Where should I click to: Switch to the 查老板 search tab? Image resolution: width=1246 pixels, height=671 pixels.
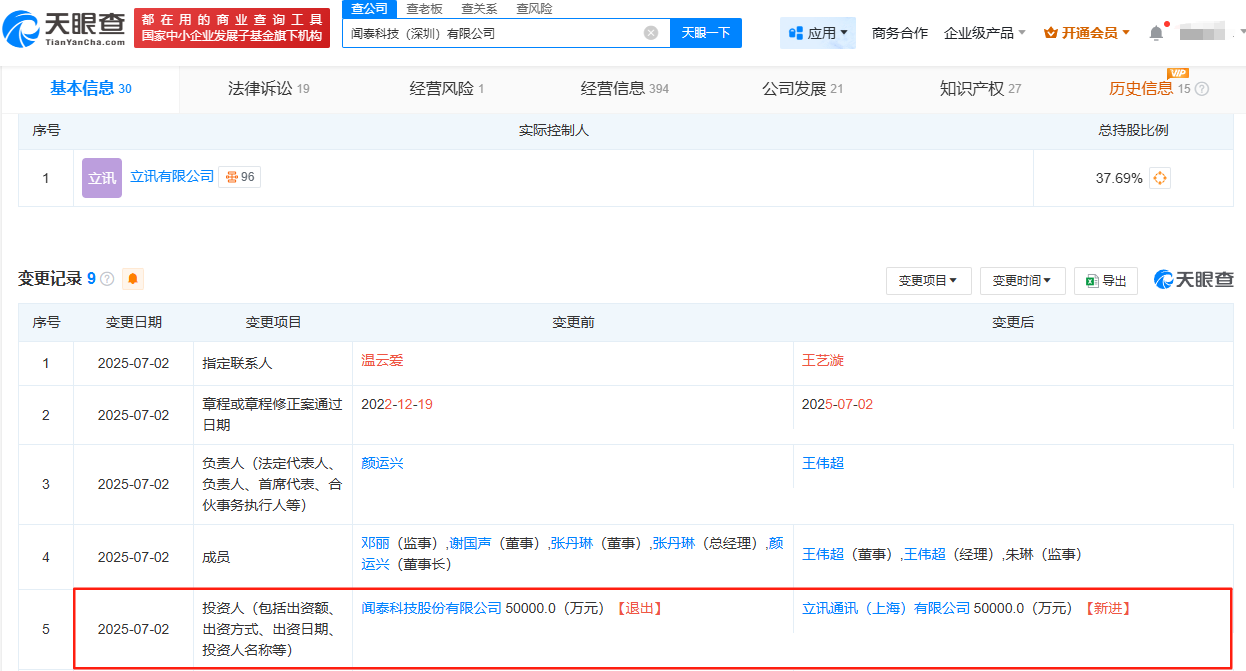[x=425, y=9]
